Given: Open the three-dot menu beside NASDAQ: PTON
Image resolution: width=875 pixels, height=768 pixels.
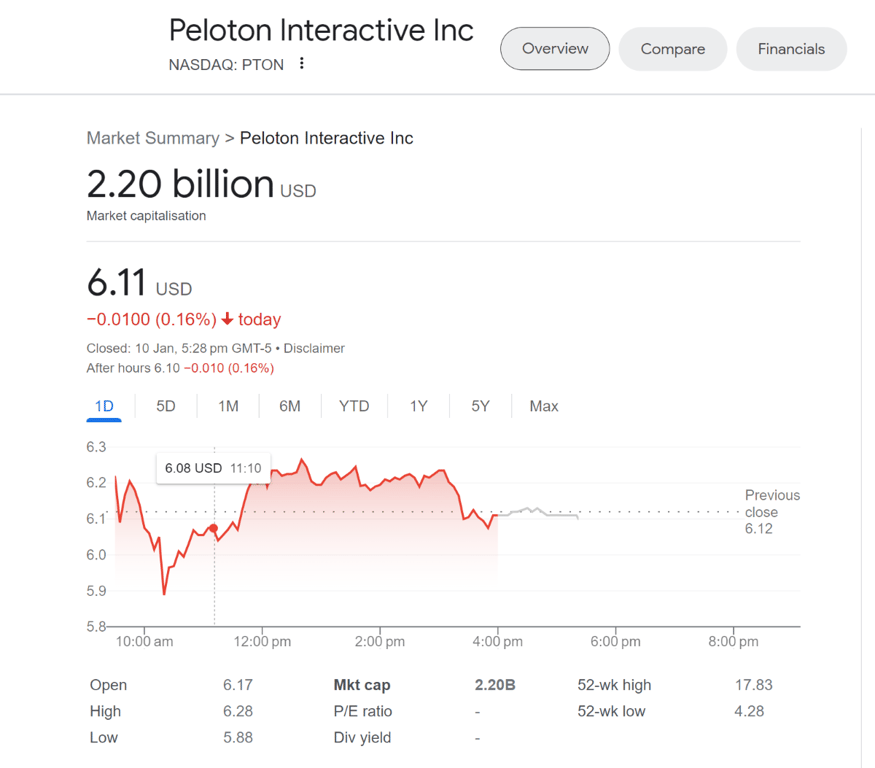Looking at the screenshot, I should [x=302, y=64].
